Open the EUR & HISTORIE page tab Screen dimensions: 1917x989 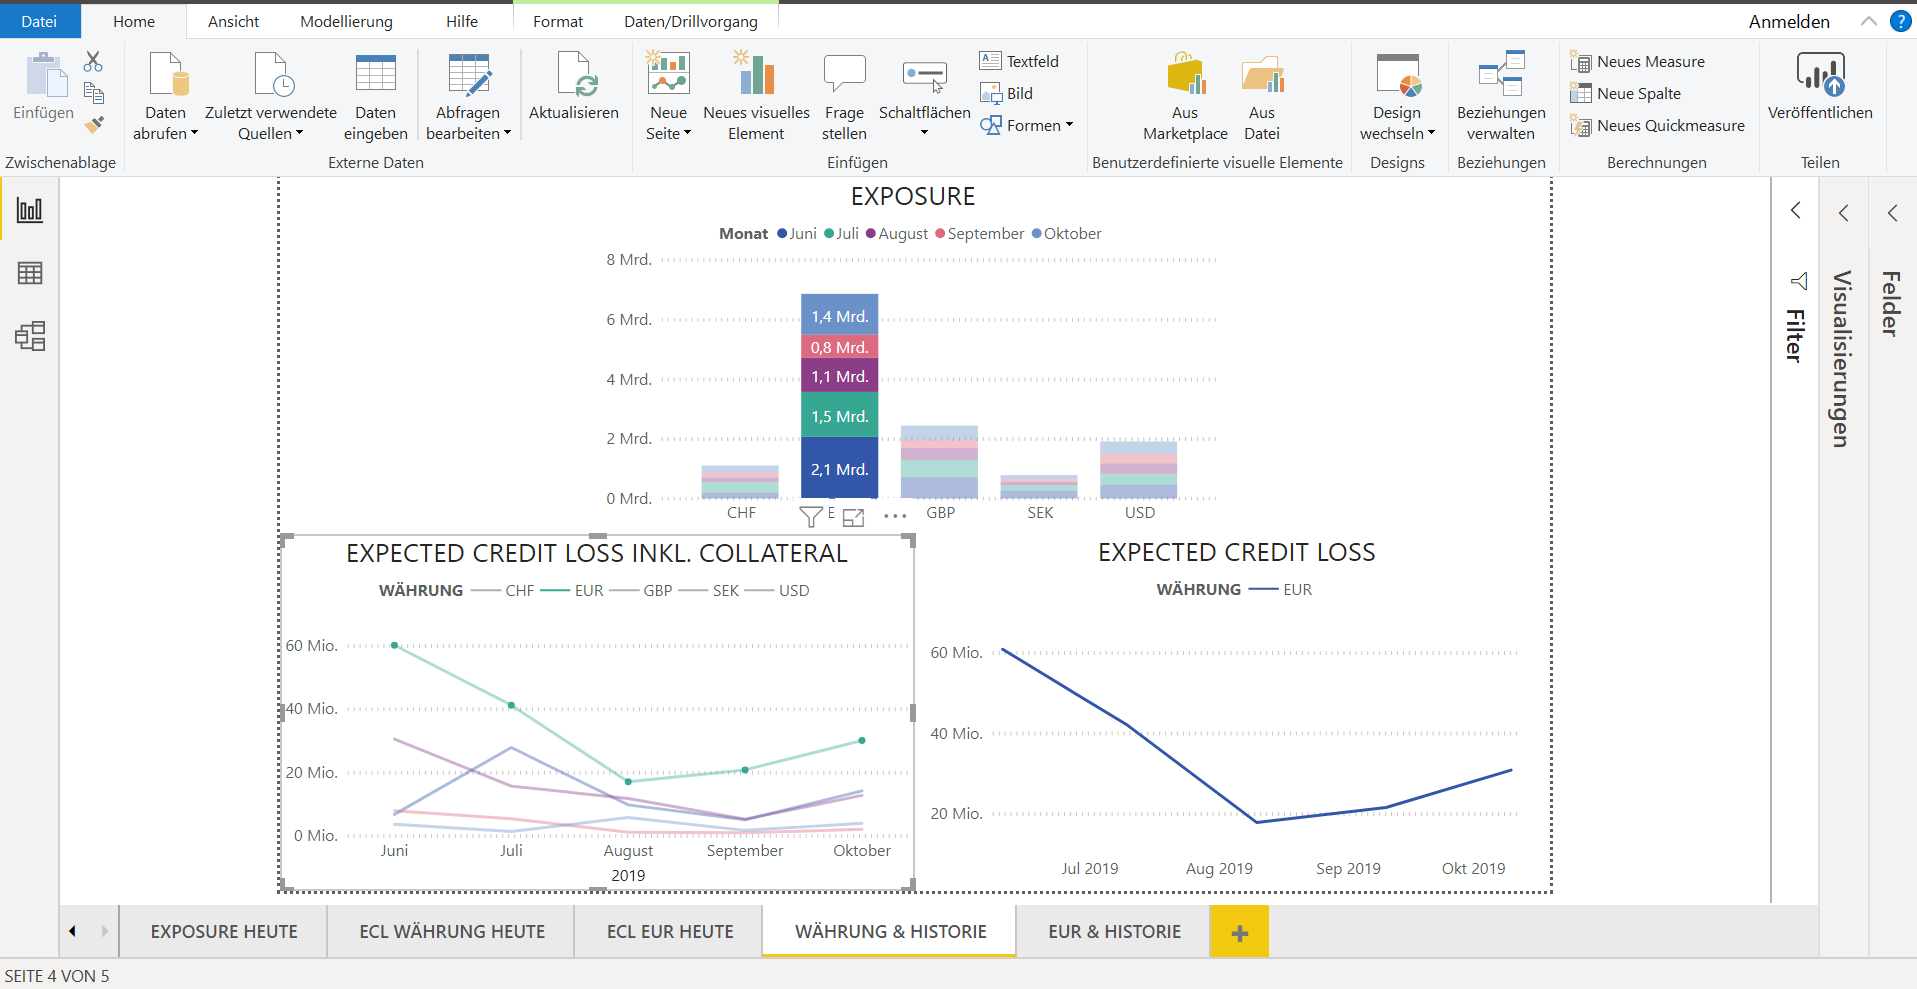pos(1114,931)
